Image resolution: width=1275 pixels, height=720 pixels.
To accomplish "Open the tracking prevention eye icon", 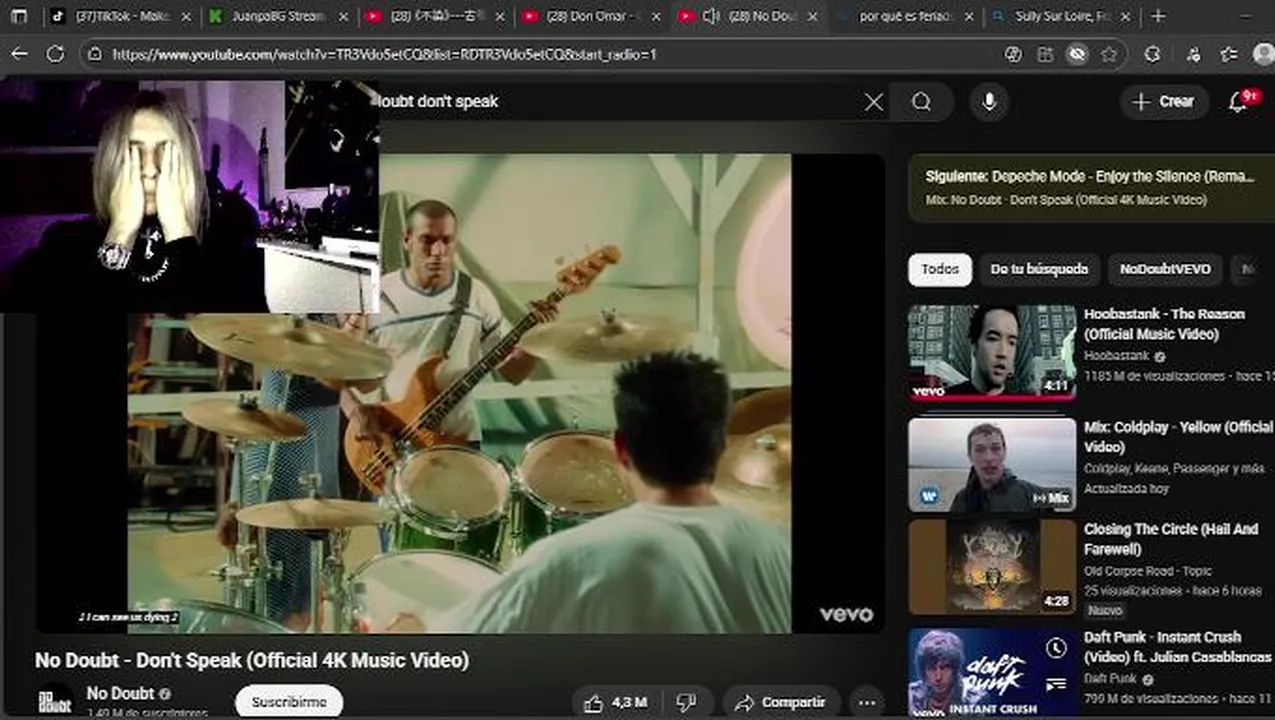I will click(1076, 54).
